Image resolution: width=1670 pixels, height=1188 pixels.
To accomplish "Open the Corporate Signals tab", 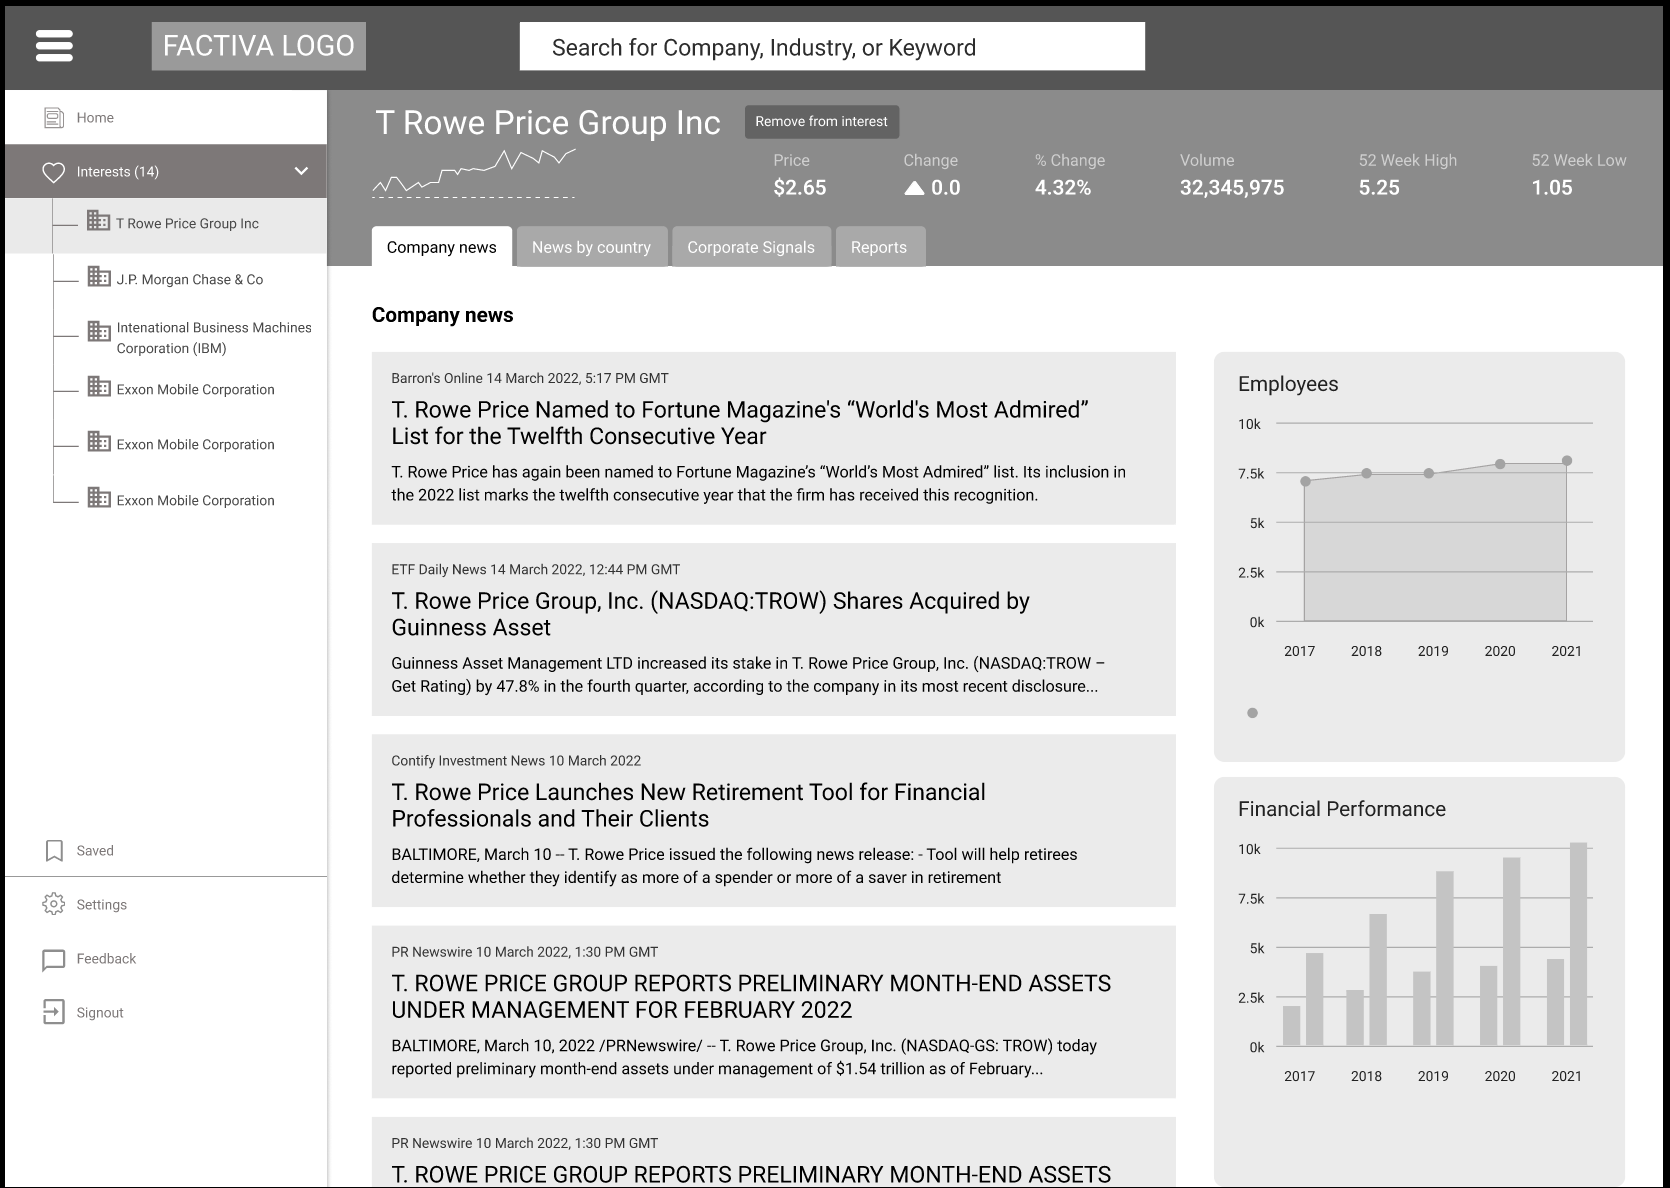I will 751,247.
